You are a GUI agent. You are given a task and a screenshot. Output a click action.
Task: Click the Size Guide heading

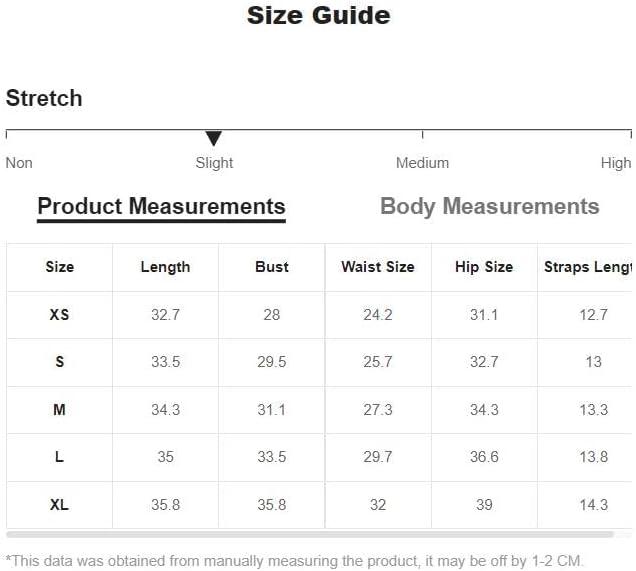point(318,15)
